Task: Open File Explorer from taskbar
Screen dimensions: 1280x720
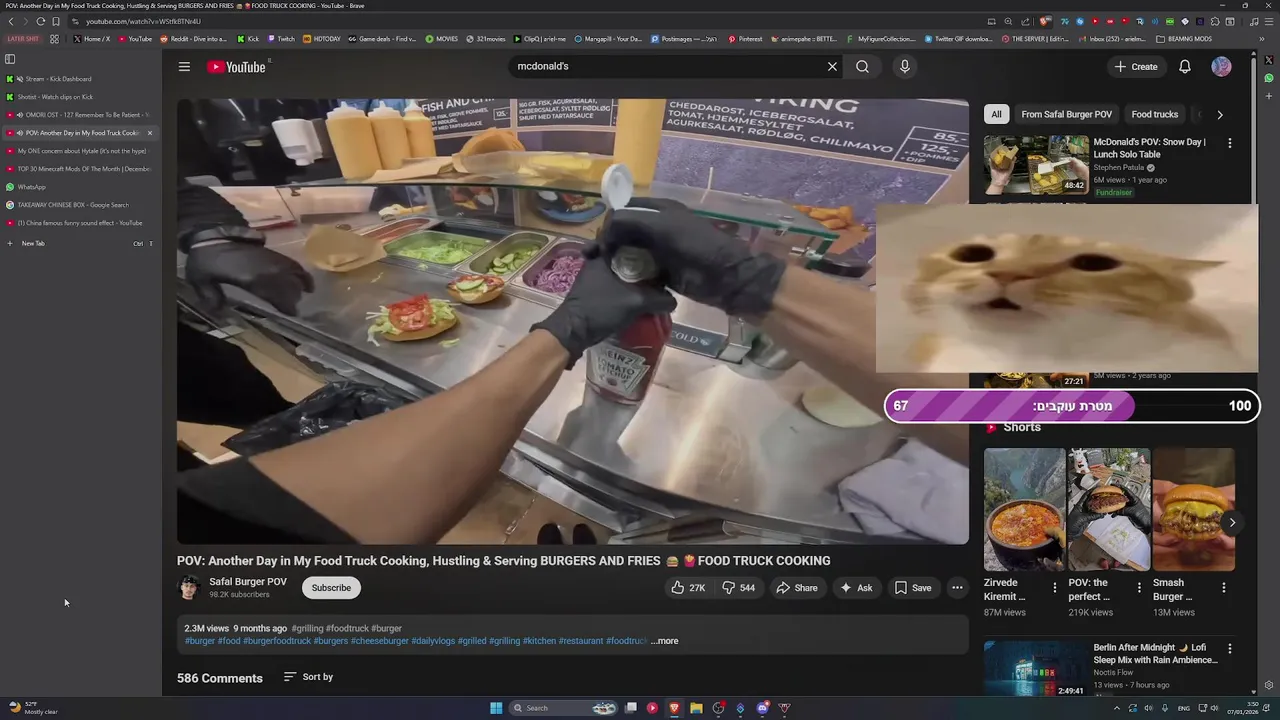Action: (x=696, y=708)
